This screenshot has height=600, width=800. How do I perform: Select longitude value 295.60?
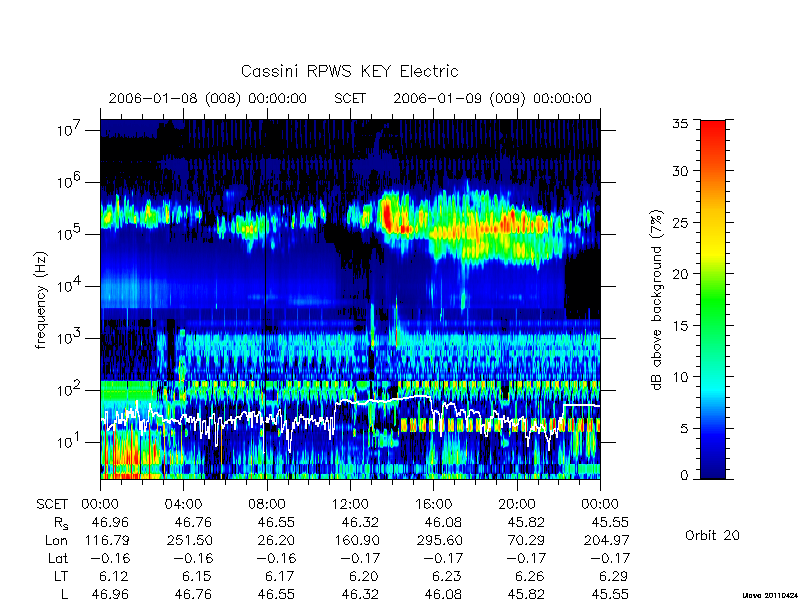click(x=440, y=540)
